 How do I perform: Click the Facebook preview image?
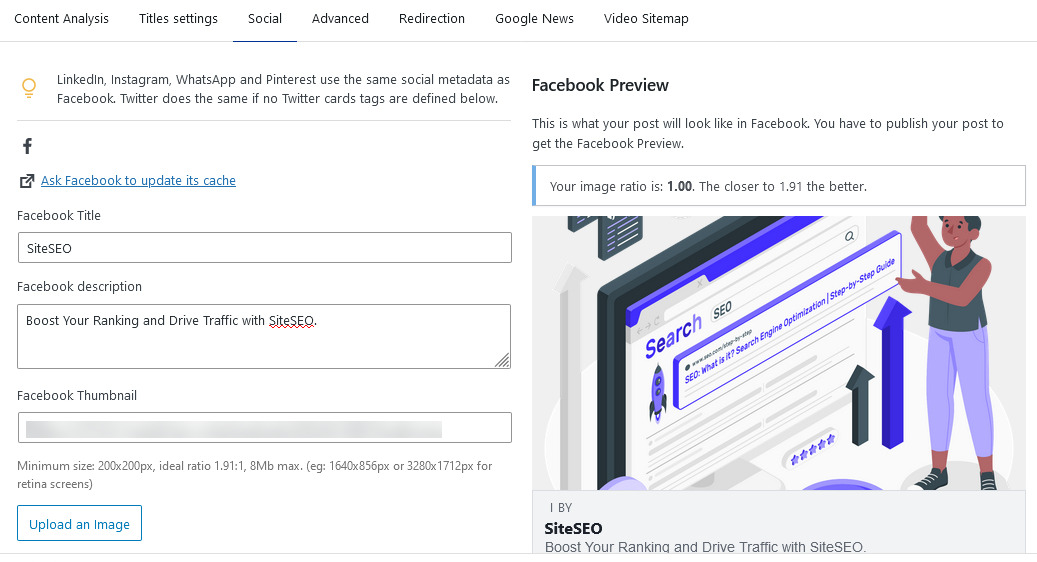779,353
